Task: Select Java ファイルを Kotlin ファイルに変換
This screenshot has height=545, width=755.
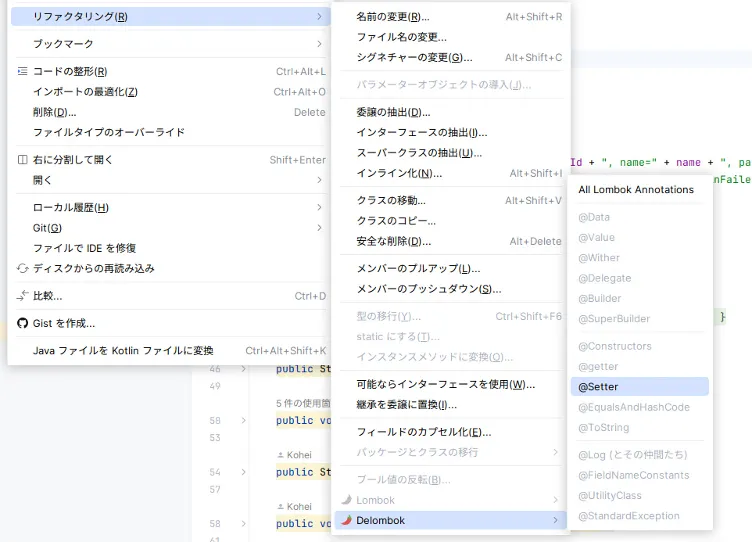Action: (123, 351)
